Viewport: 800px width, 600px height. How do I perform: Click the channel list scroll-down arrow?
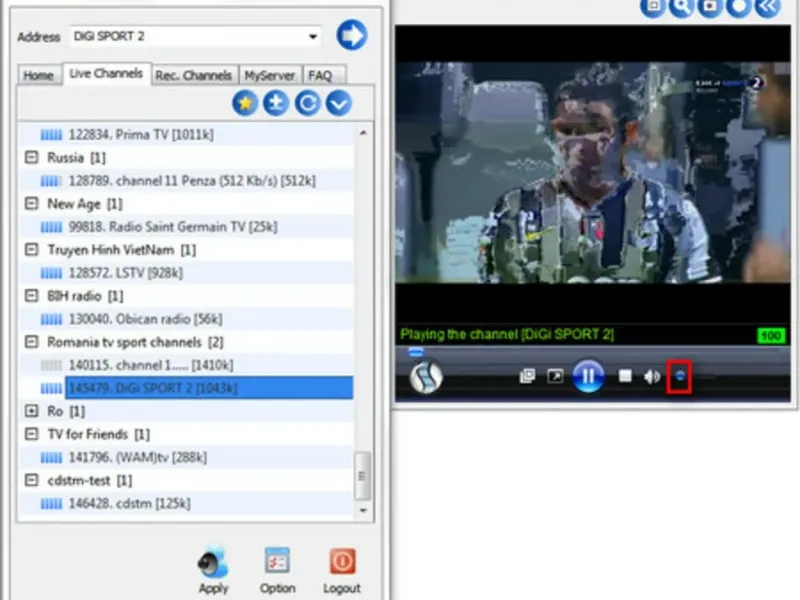(x=363, y=510)
